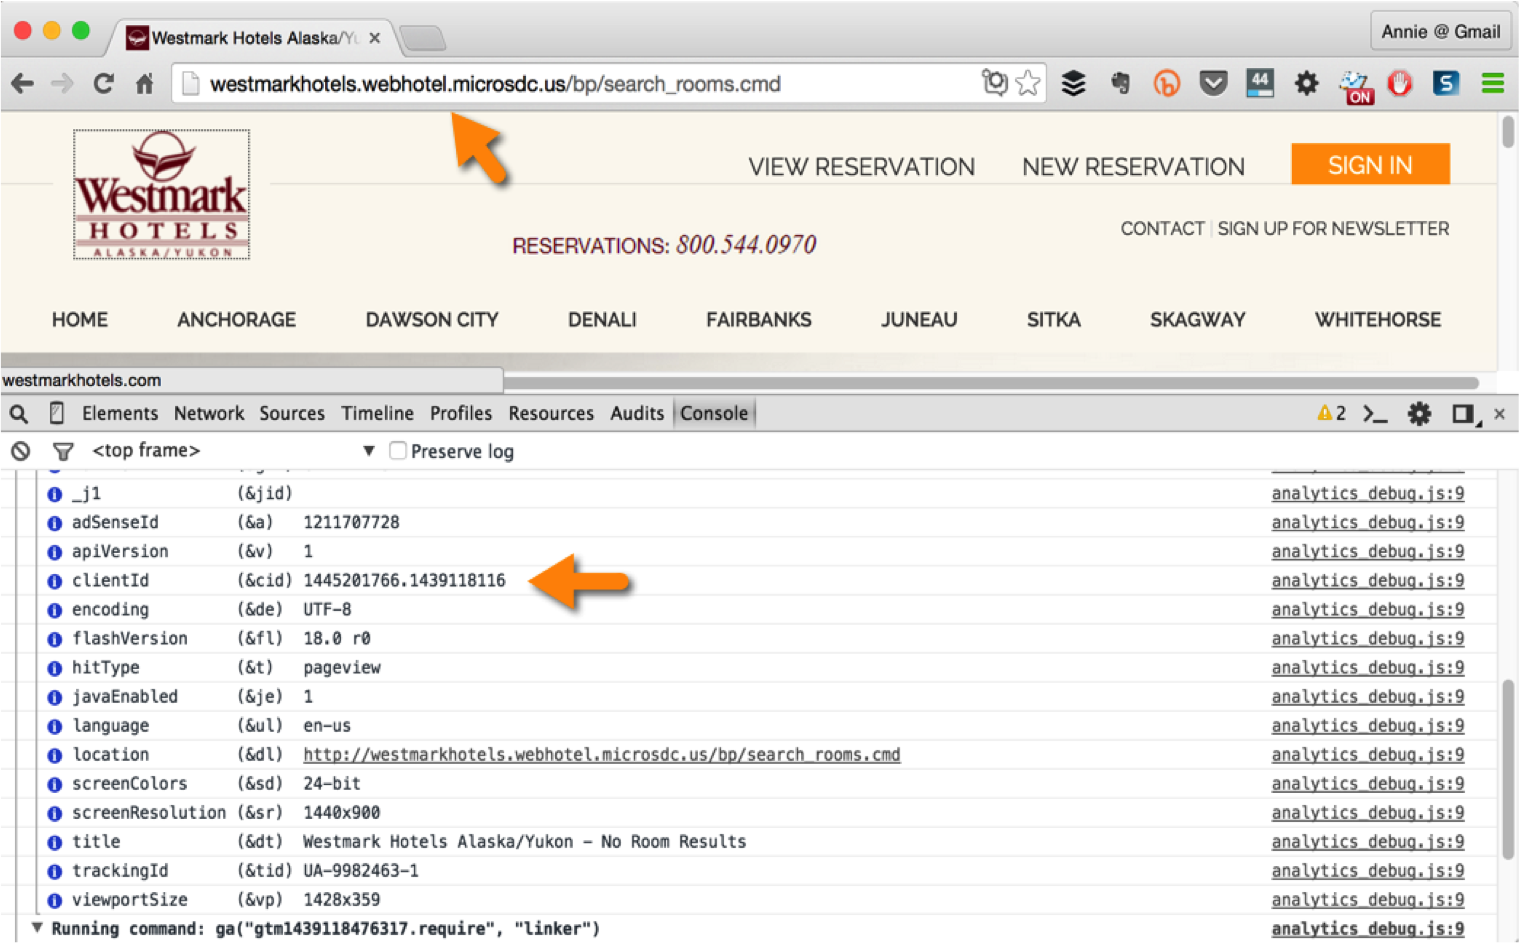Click the page horizontal scrollbar

tap(990, 382)
